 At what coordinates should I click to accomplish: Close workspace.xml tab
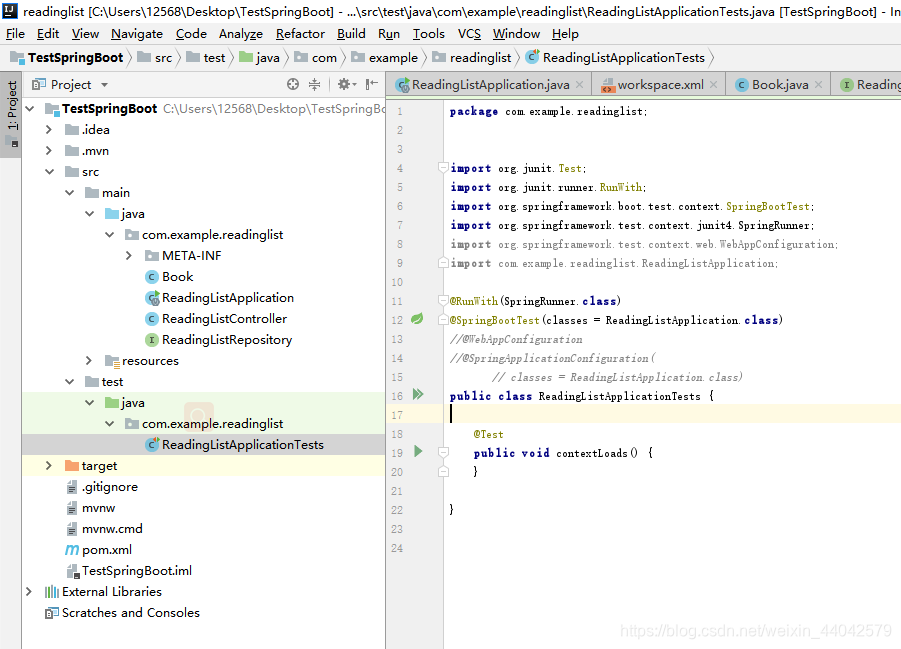coord(713,85)
